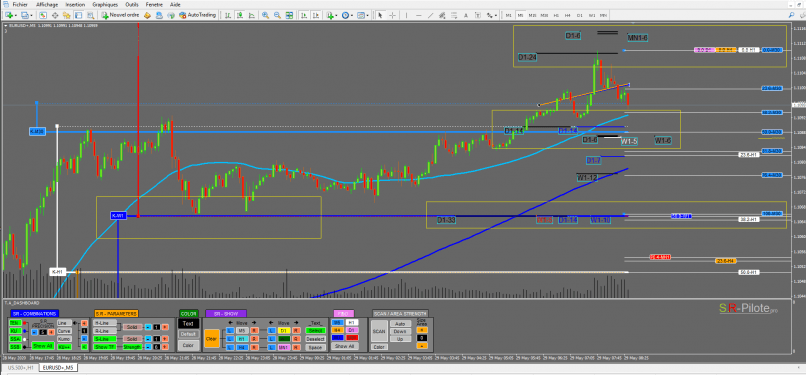Open the indicators list dropdown

tap(336, 15)
